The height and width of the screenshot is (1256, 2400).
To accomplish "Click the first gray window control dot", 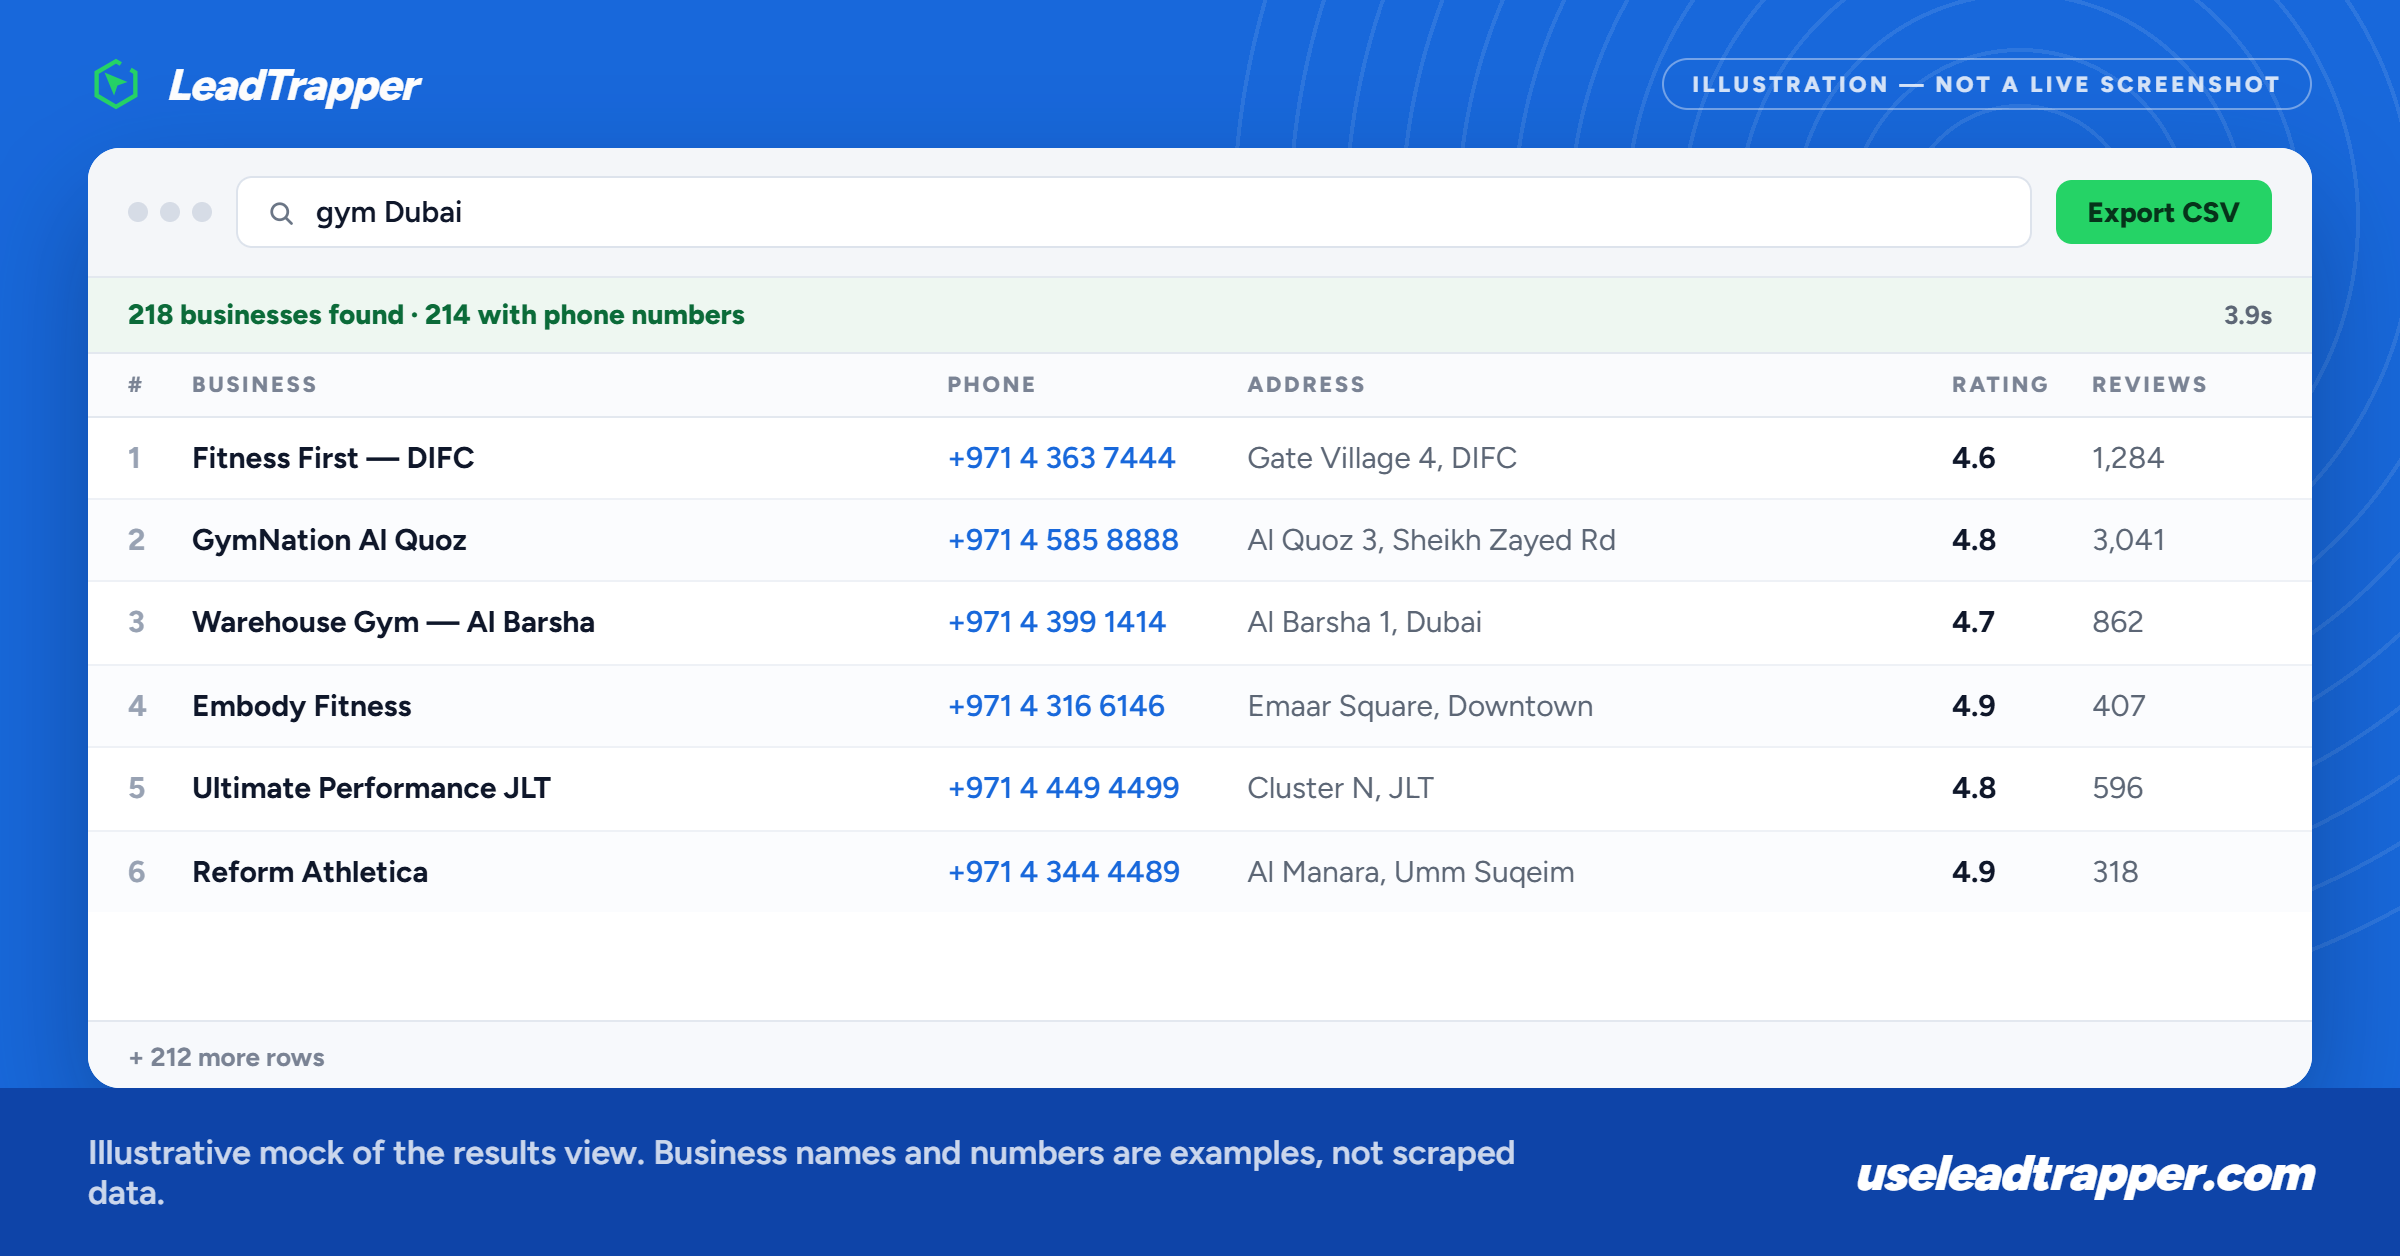I will pyautogui.click(x=138, y=212).
